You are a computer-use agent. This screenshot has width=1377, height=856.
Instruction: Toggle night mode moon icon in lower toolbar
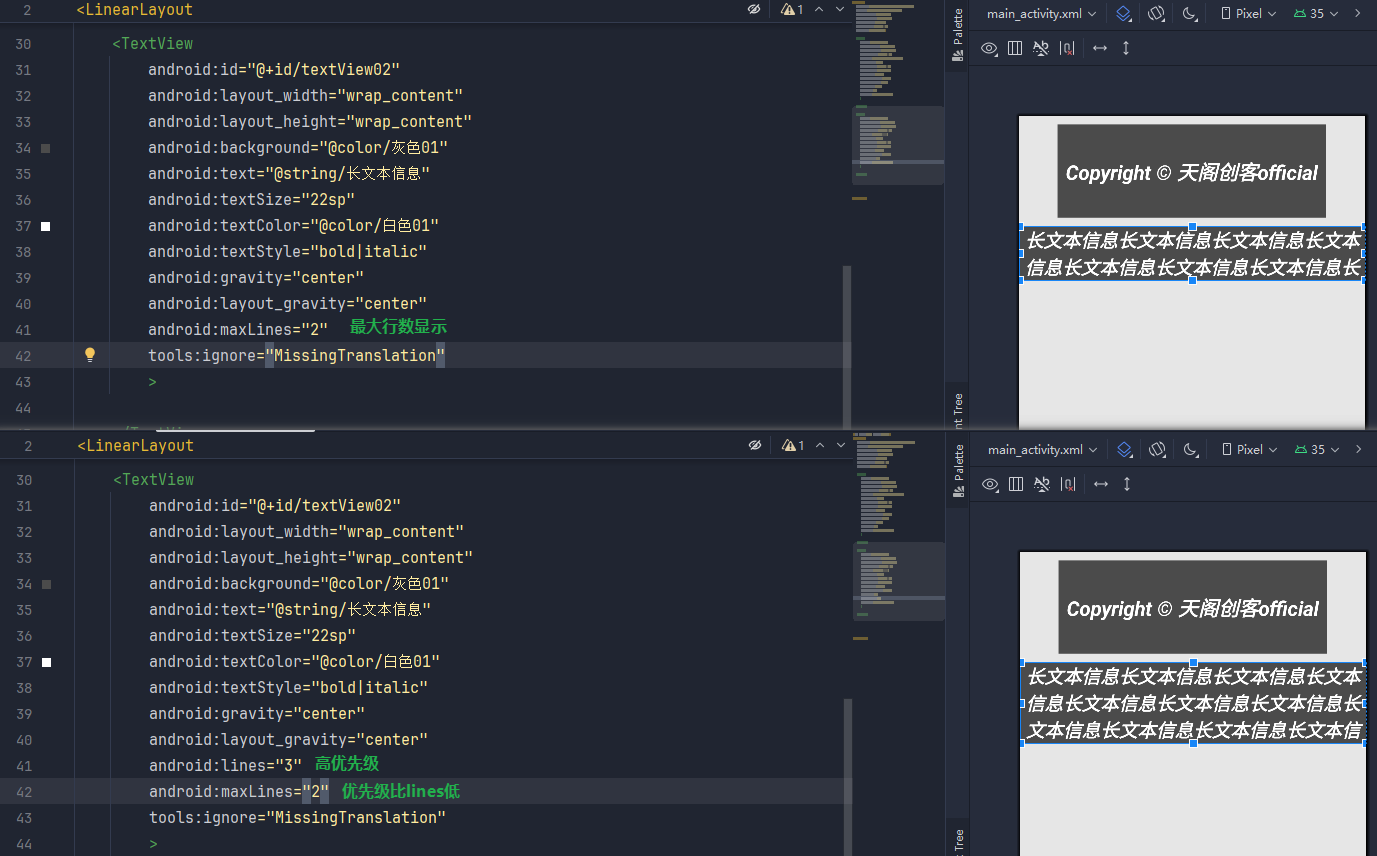coord(1191,450)
